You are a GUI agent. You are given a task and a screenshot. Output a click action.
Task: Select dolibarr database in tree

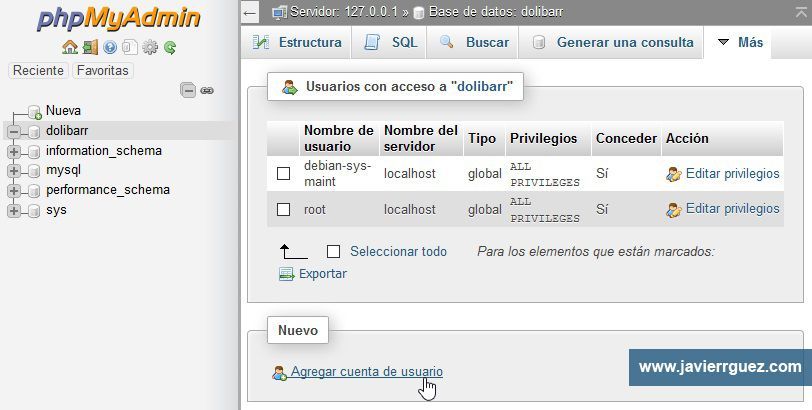coord(67,130)
